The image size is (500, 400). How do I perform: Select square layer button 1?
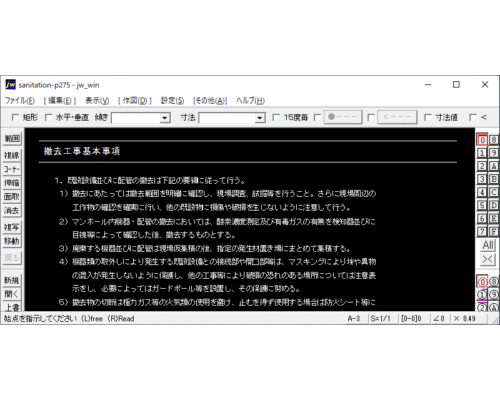pyautogui.click(x=482, y=153)
